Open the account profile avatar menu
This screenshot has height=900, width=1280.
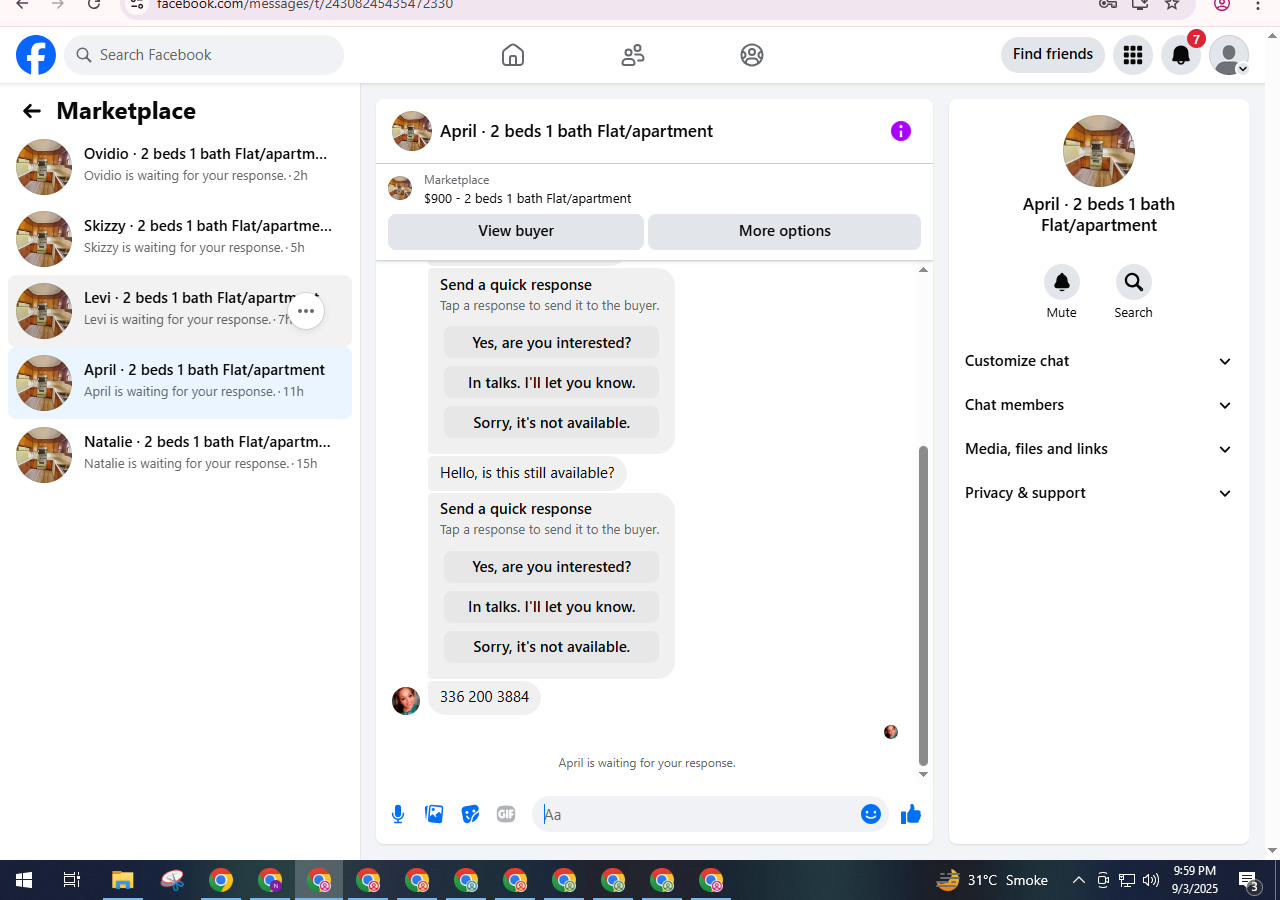[1229, 55]
